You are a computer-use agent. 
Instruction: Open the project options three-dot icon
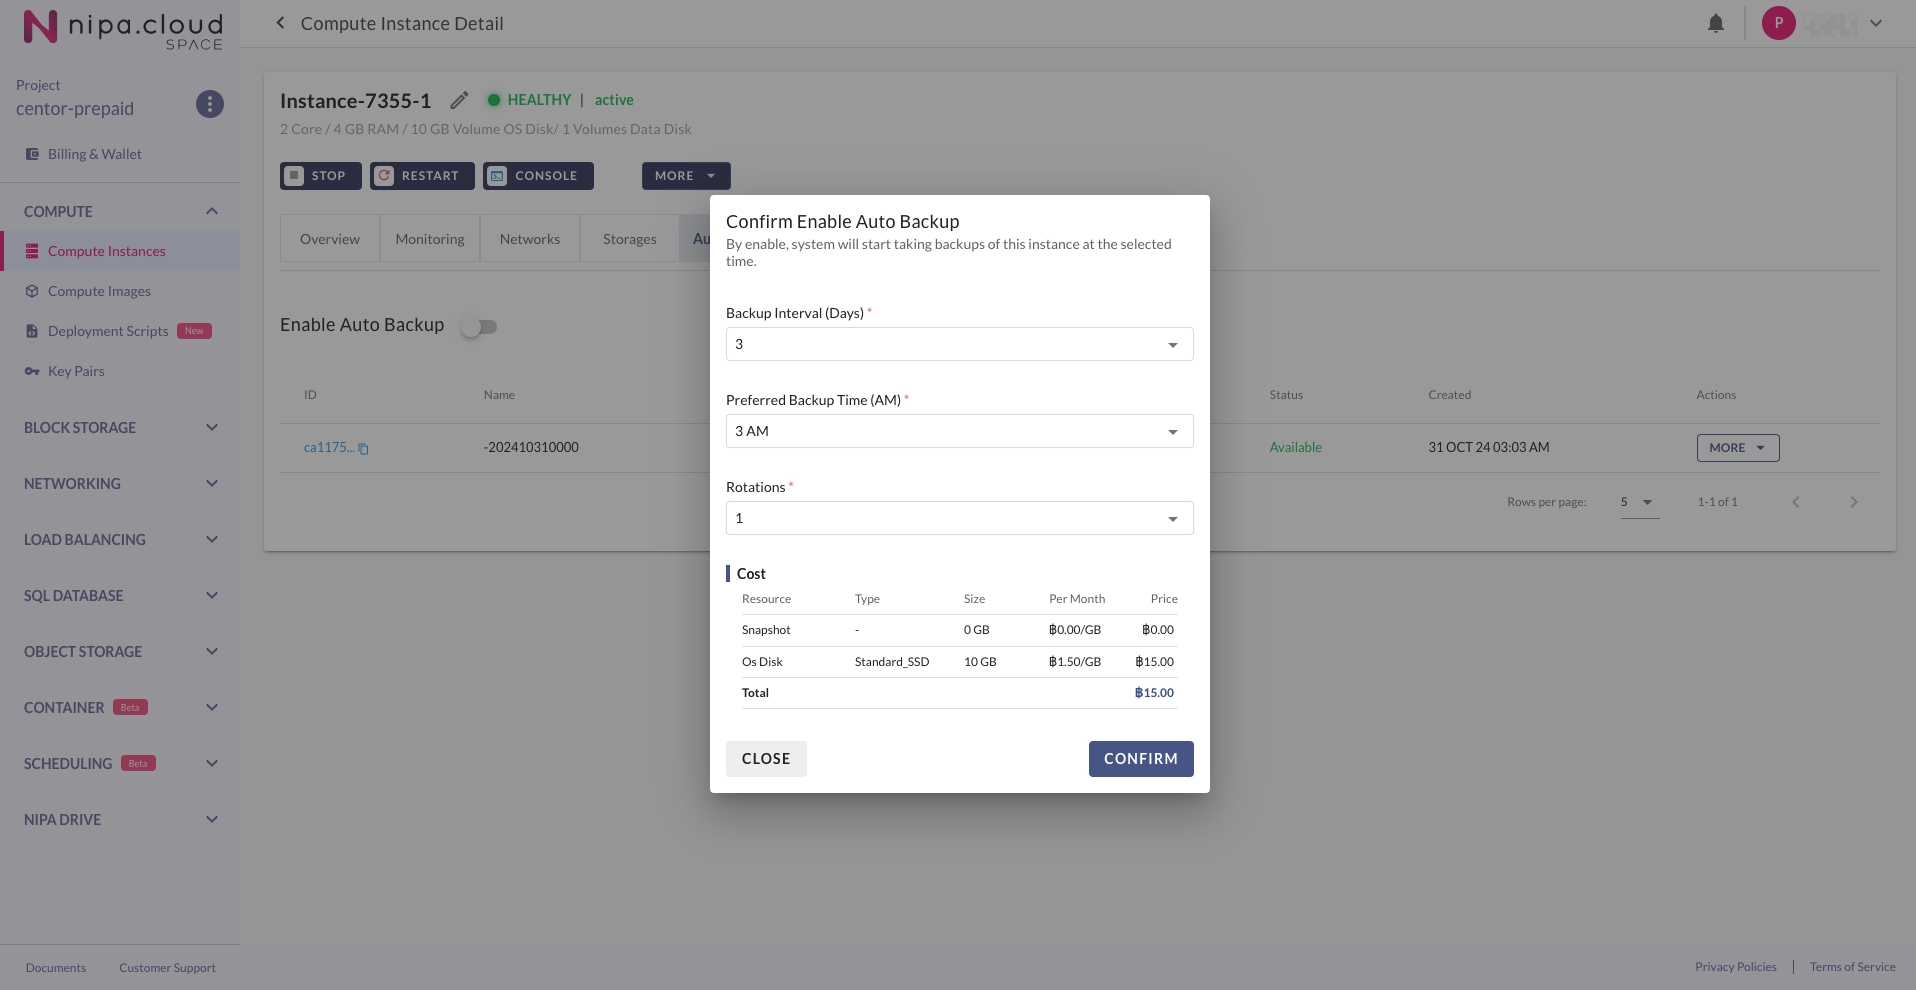(209, 104)
